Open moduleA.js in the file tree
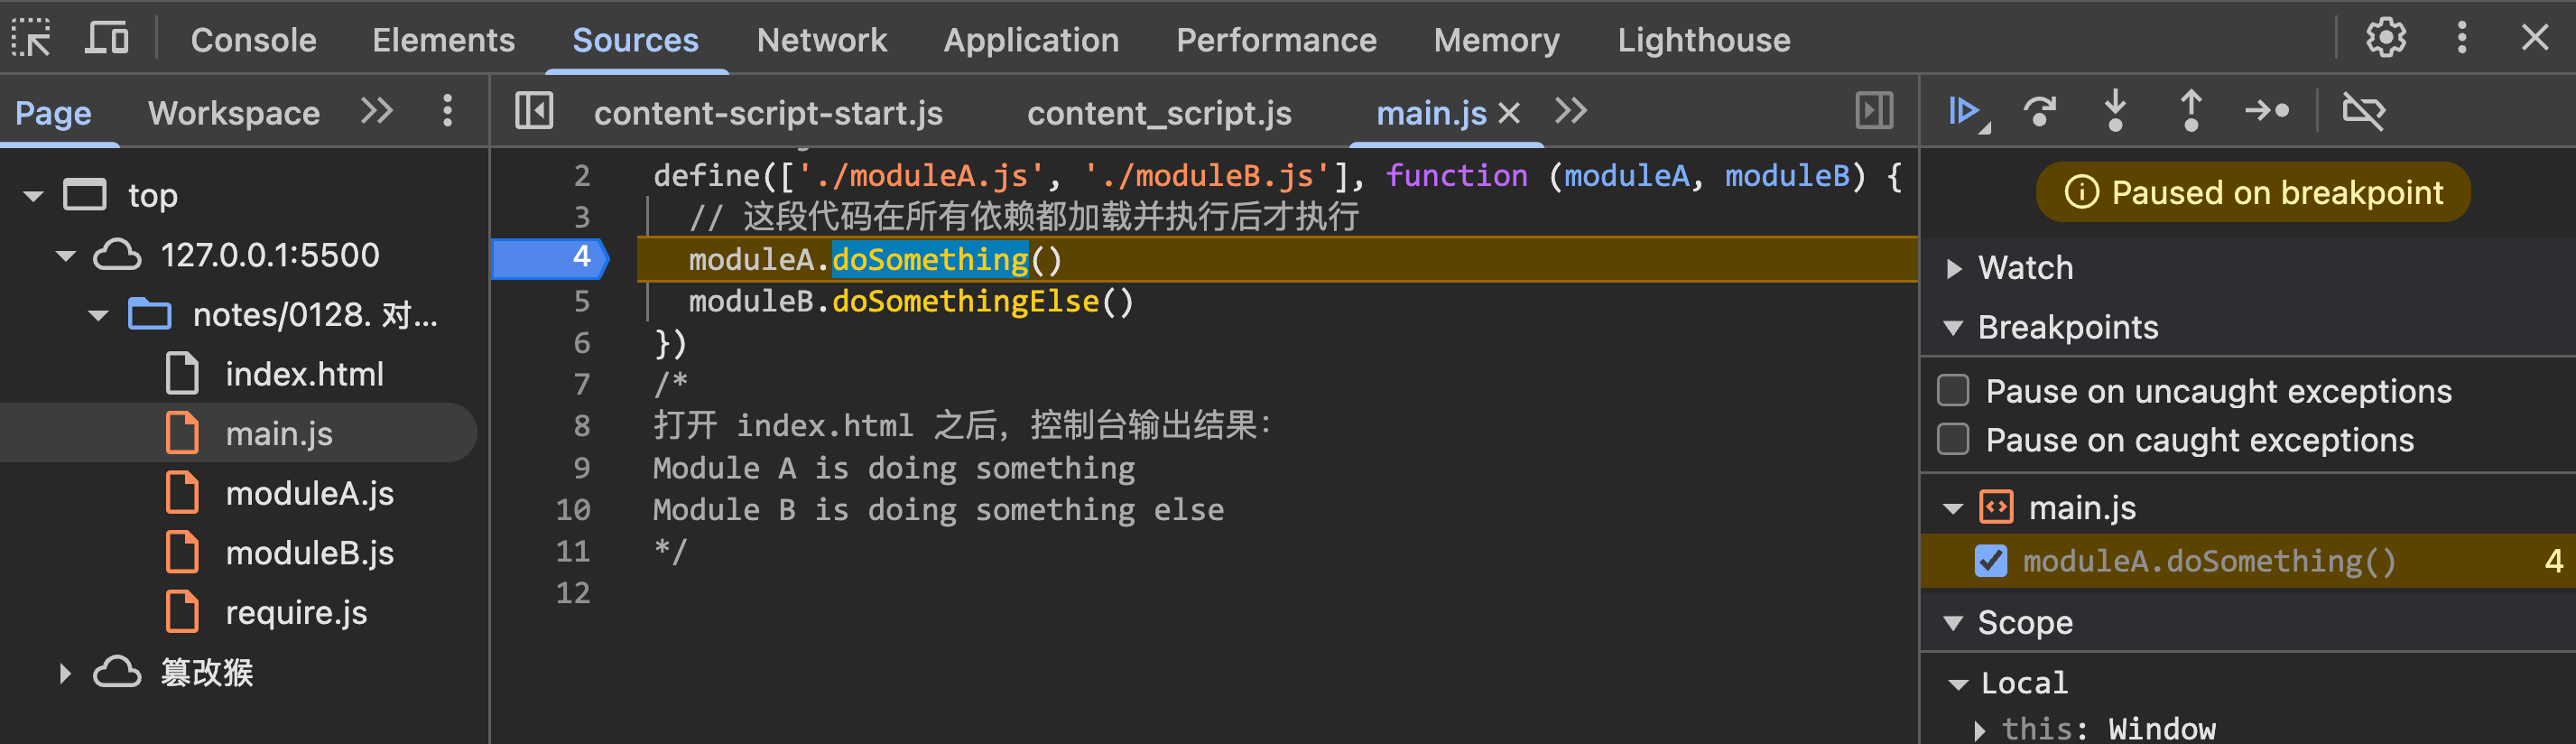This screenshot has width=2576, height=744. pos(309,493)
